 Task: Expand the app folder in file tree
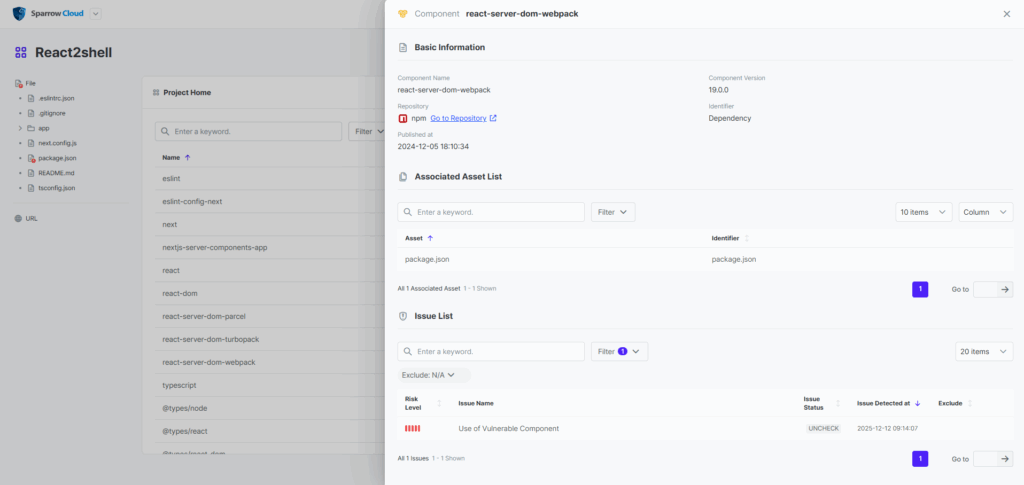[20, 128]
